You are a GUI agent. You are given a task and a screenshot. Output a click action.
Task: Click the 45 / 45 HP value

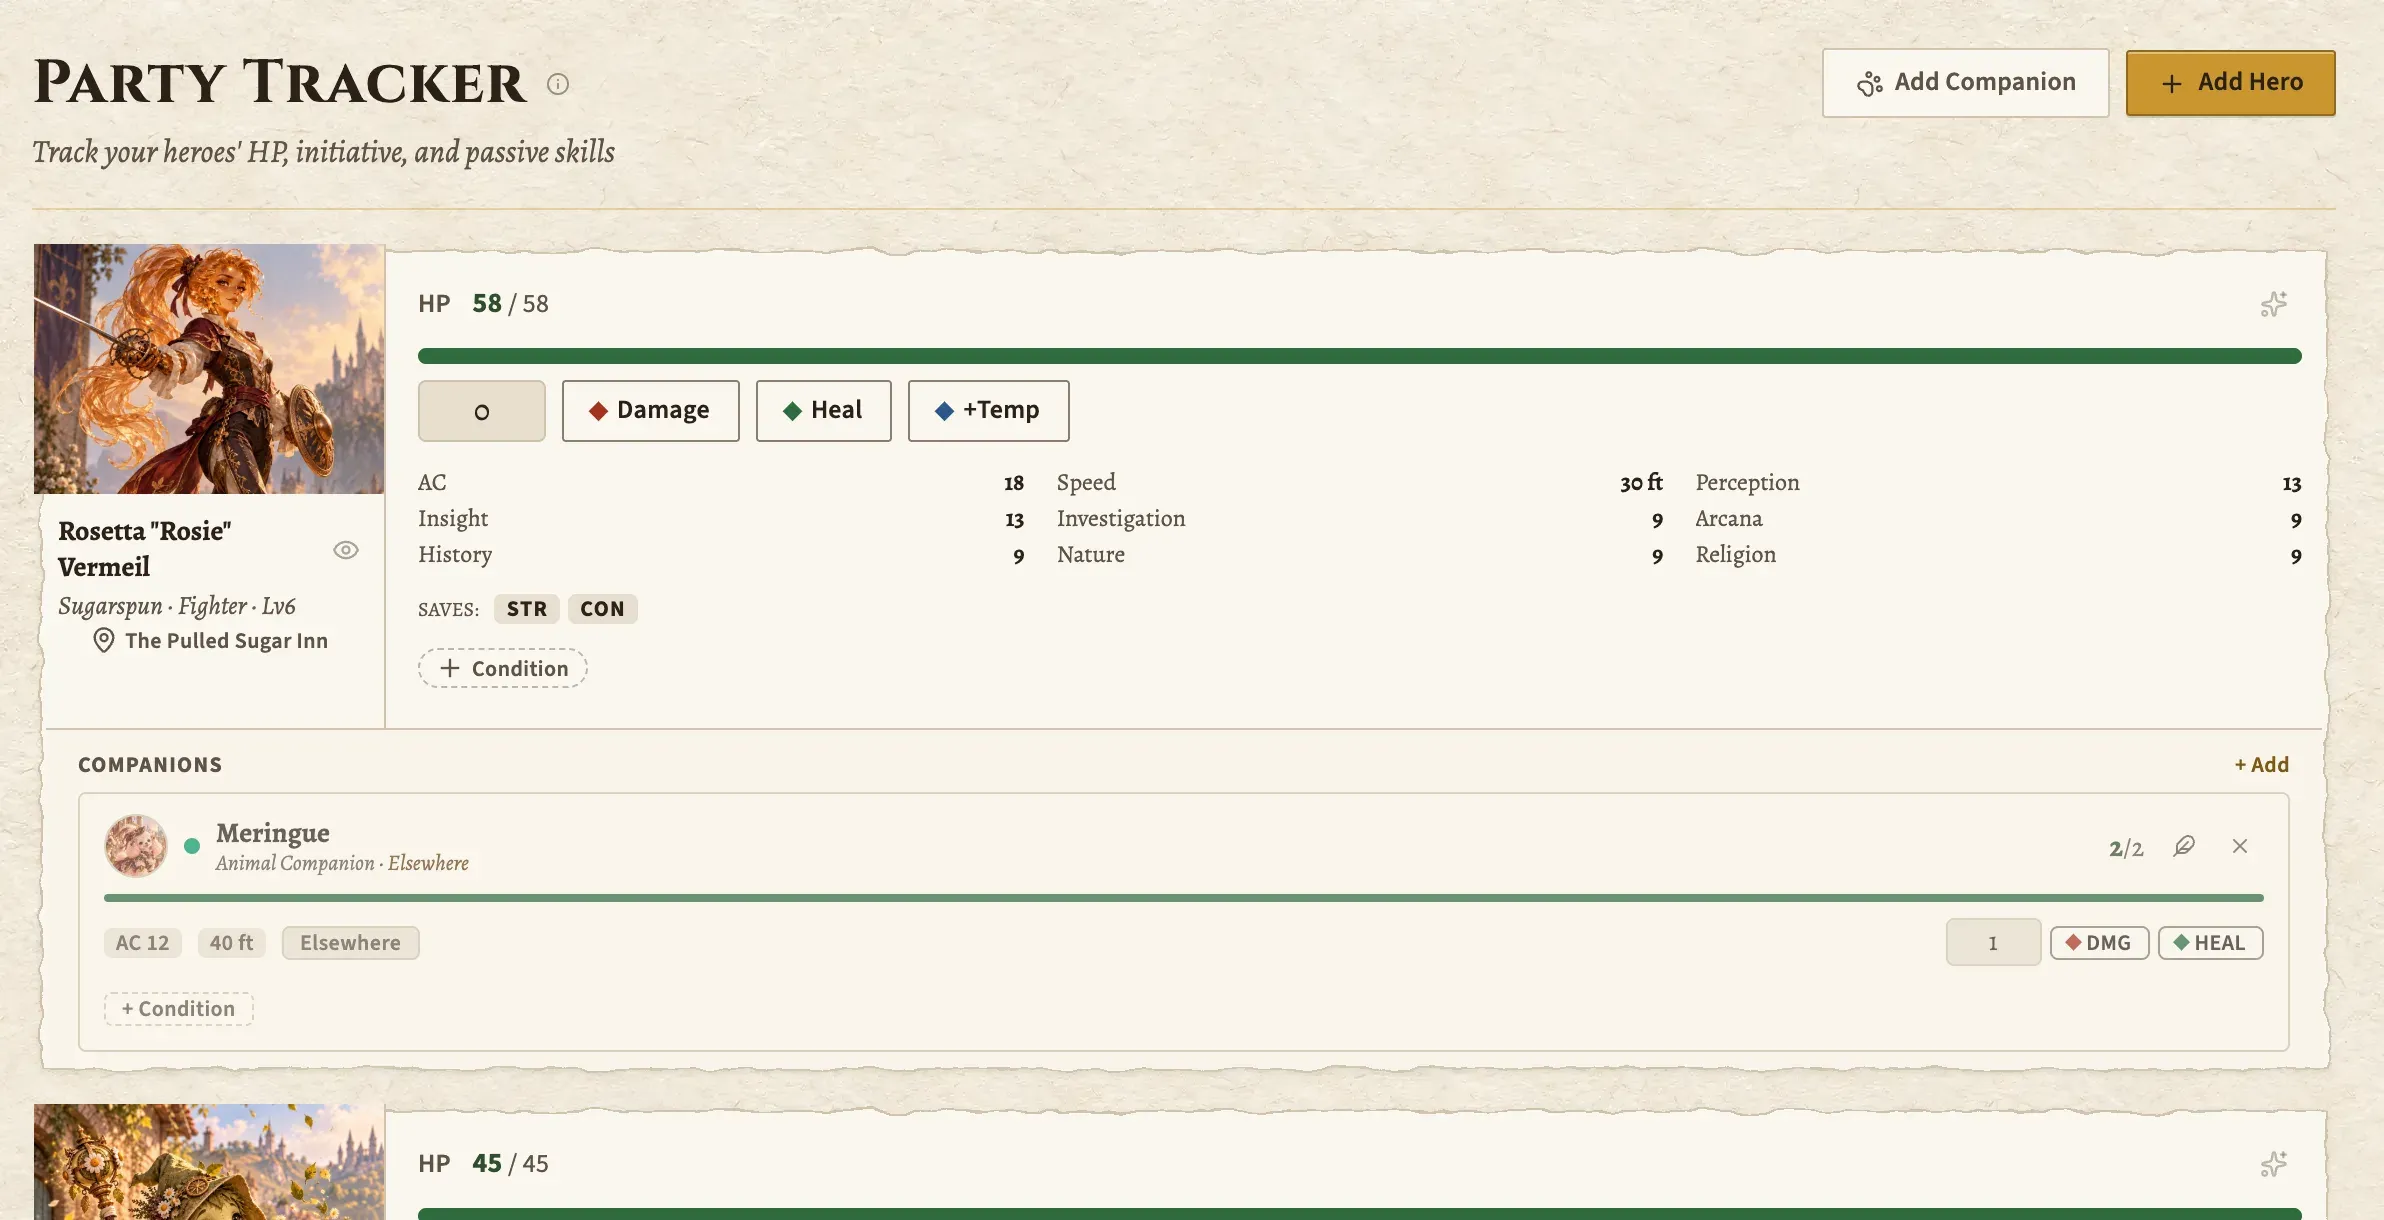coord(510,1164)
